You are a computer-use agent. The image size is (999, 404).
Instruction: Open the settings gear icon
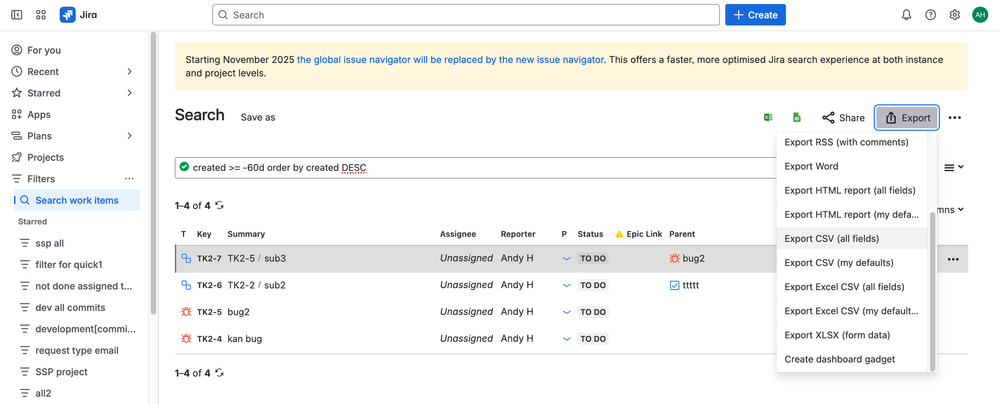tap(954, 15)
